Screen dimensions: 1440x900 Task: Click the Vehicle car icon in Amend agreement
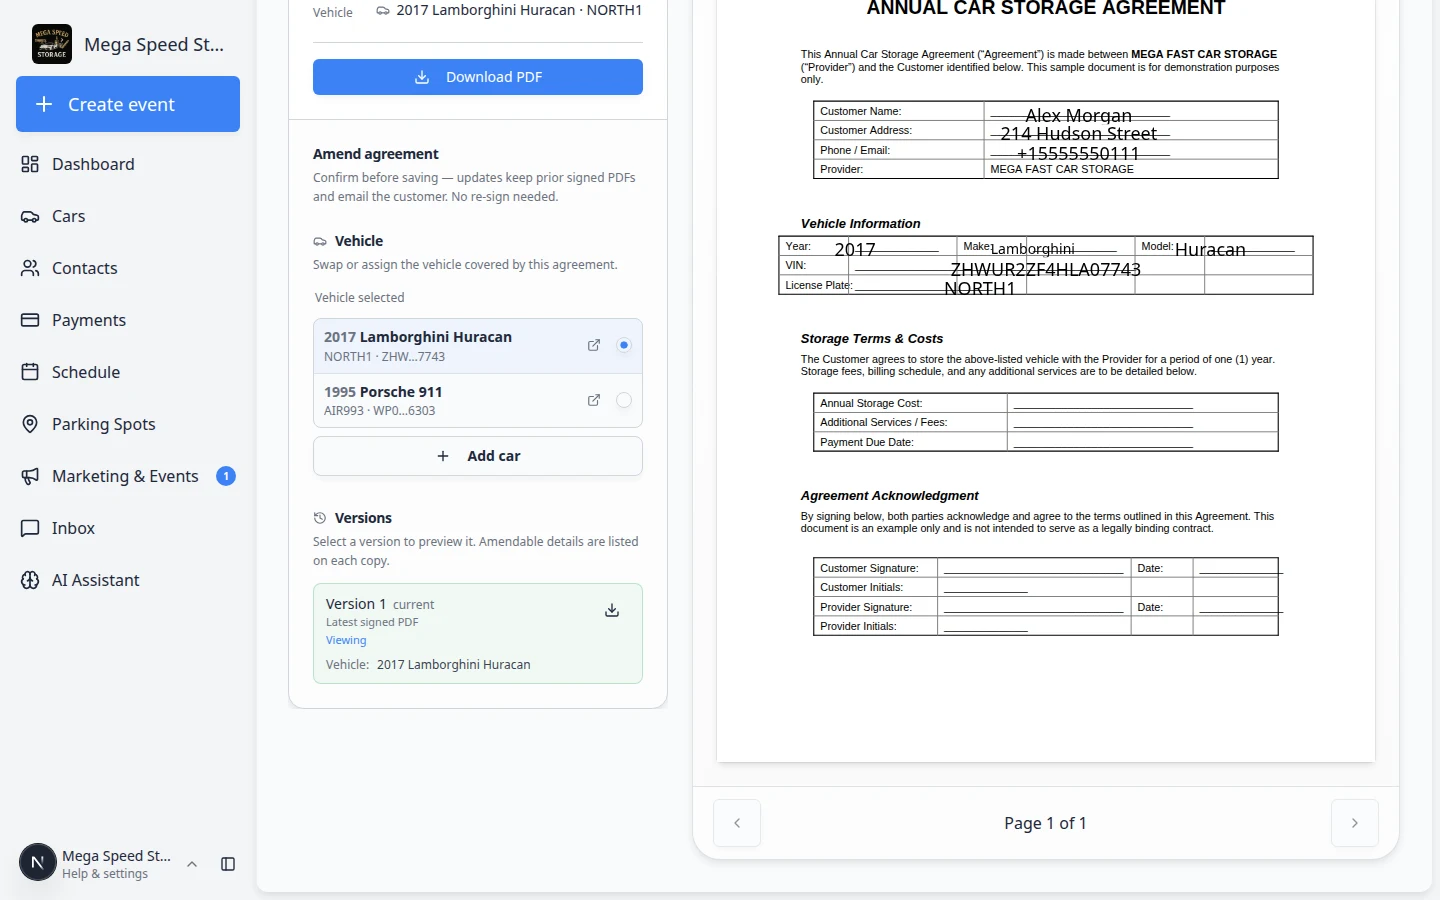tap(320, 241)
